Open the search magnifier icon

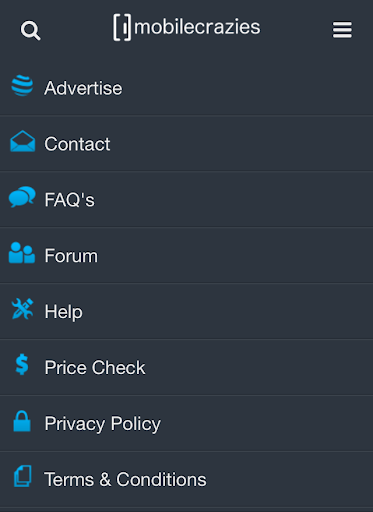point(31,31)
